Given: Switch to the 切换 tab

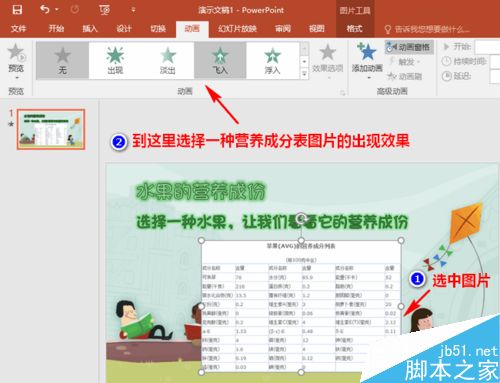Looking at the screenshot, I should 158,29.
